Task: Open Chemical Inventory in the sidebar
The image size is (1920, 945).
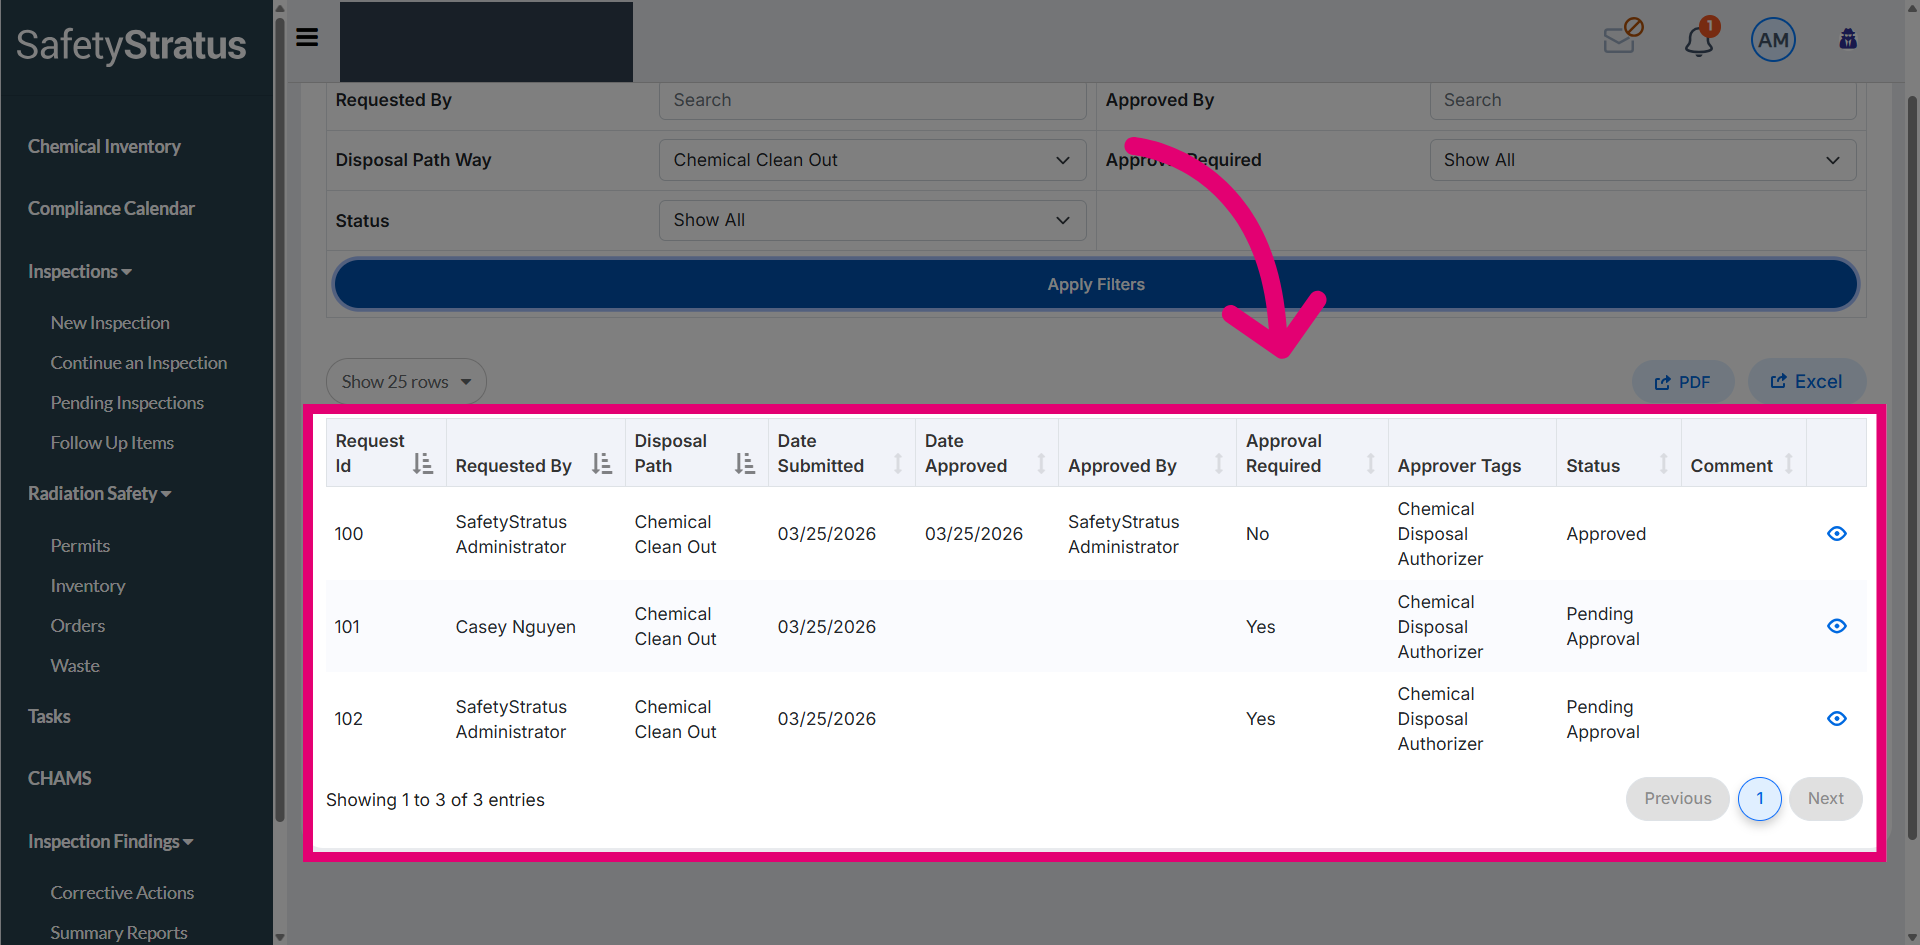Action: click(104, 146)
